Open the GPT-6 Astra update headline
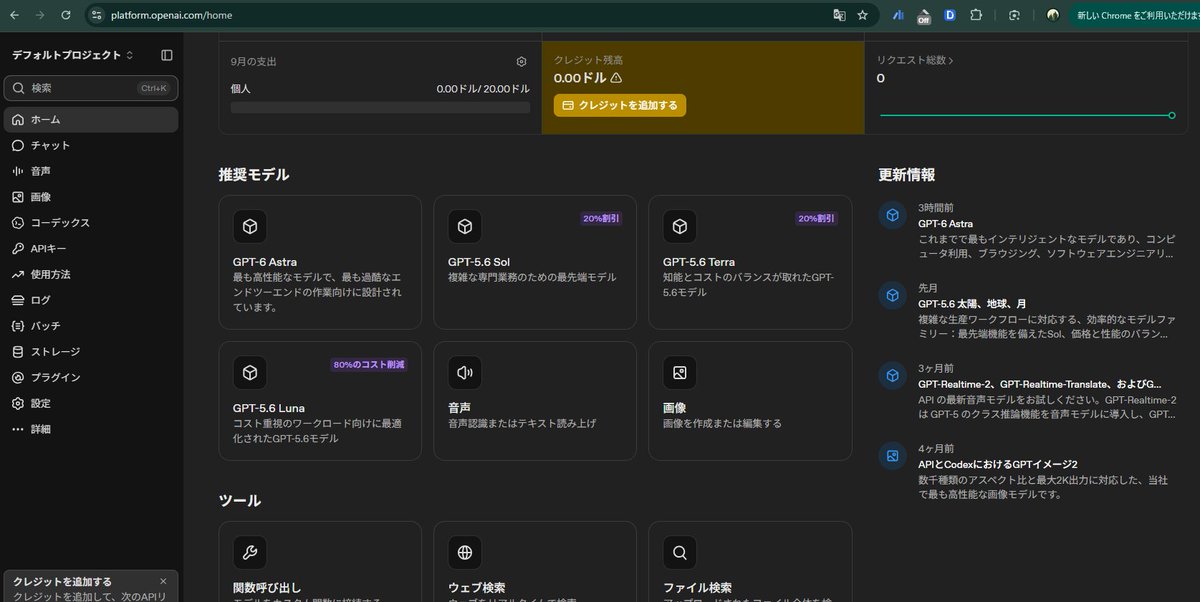 [x=945, y=224]
